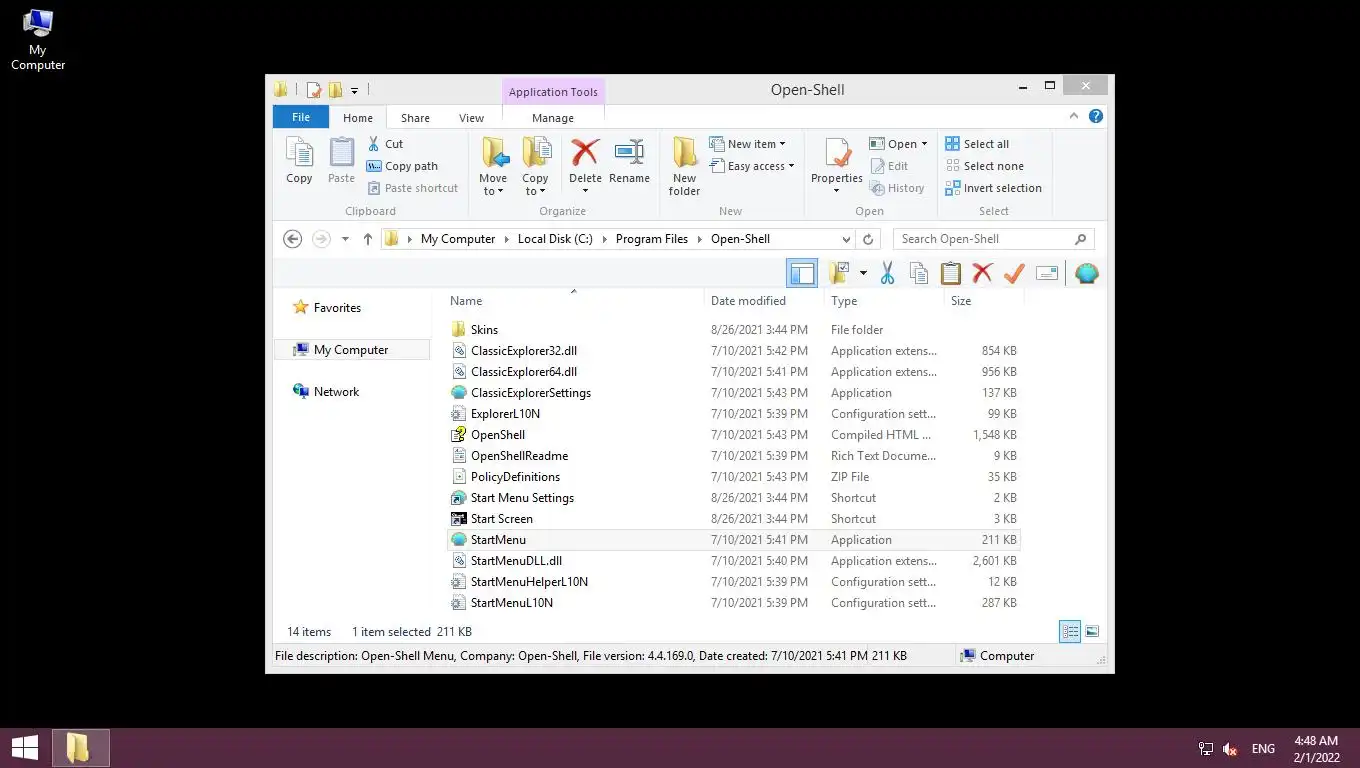Screen dimensions: 1360x768
Task: Click the Copy ribbon button
Action: pyautogui.click(x=299, y=161)
